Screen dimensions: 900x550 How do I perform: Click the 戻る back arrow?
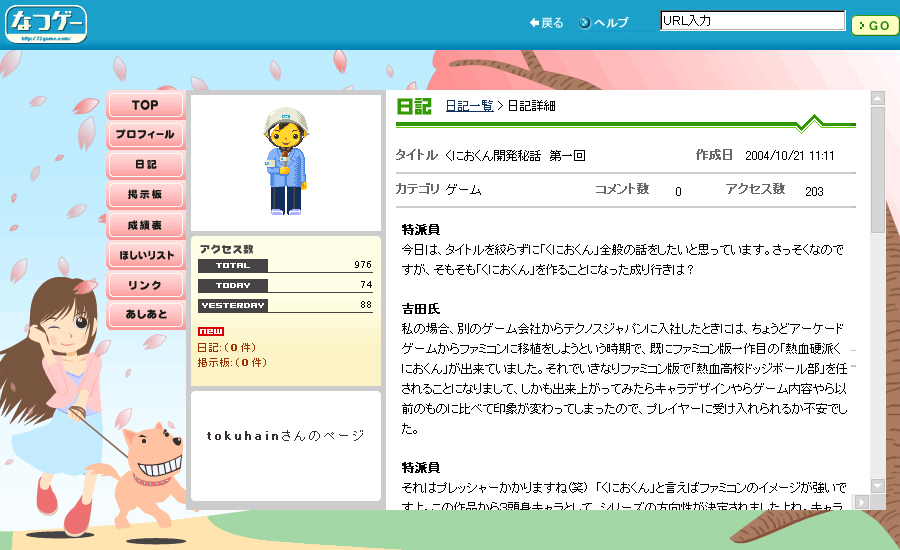[546, 23]
